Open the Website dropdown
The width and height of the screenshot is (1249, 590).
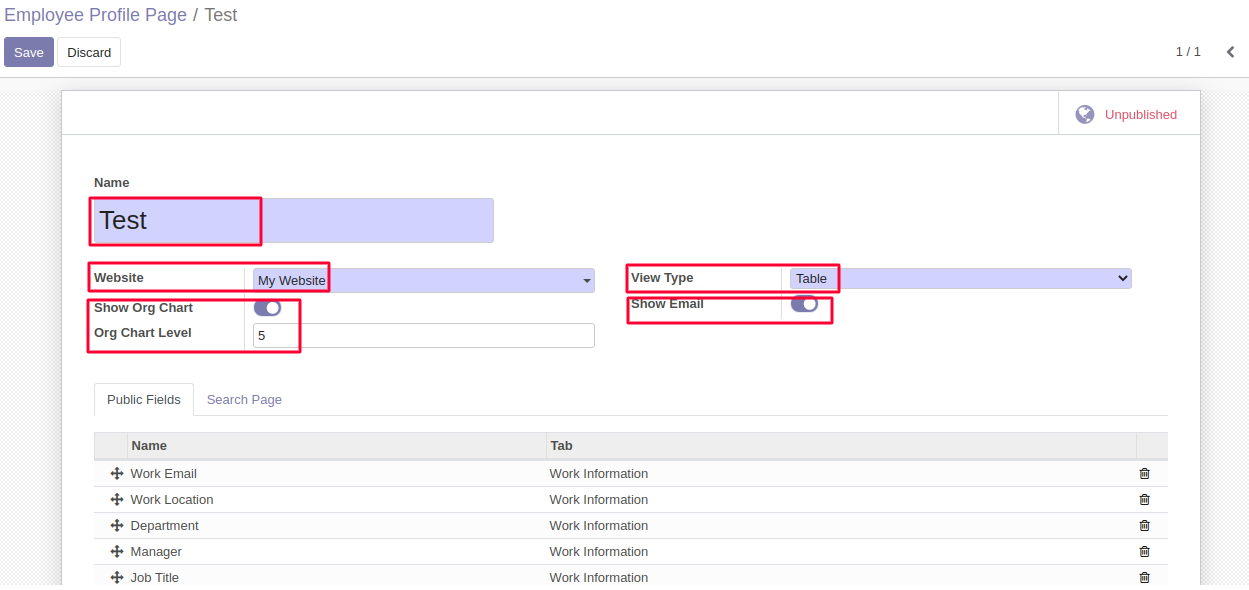pos(423,281)
